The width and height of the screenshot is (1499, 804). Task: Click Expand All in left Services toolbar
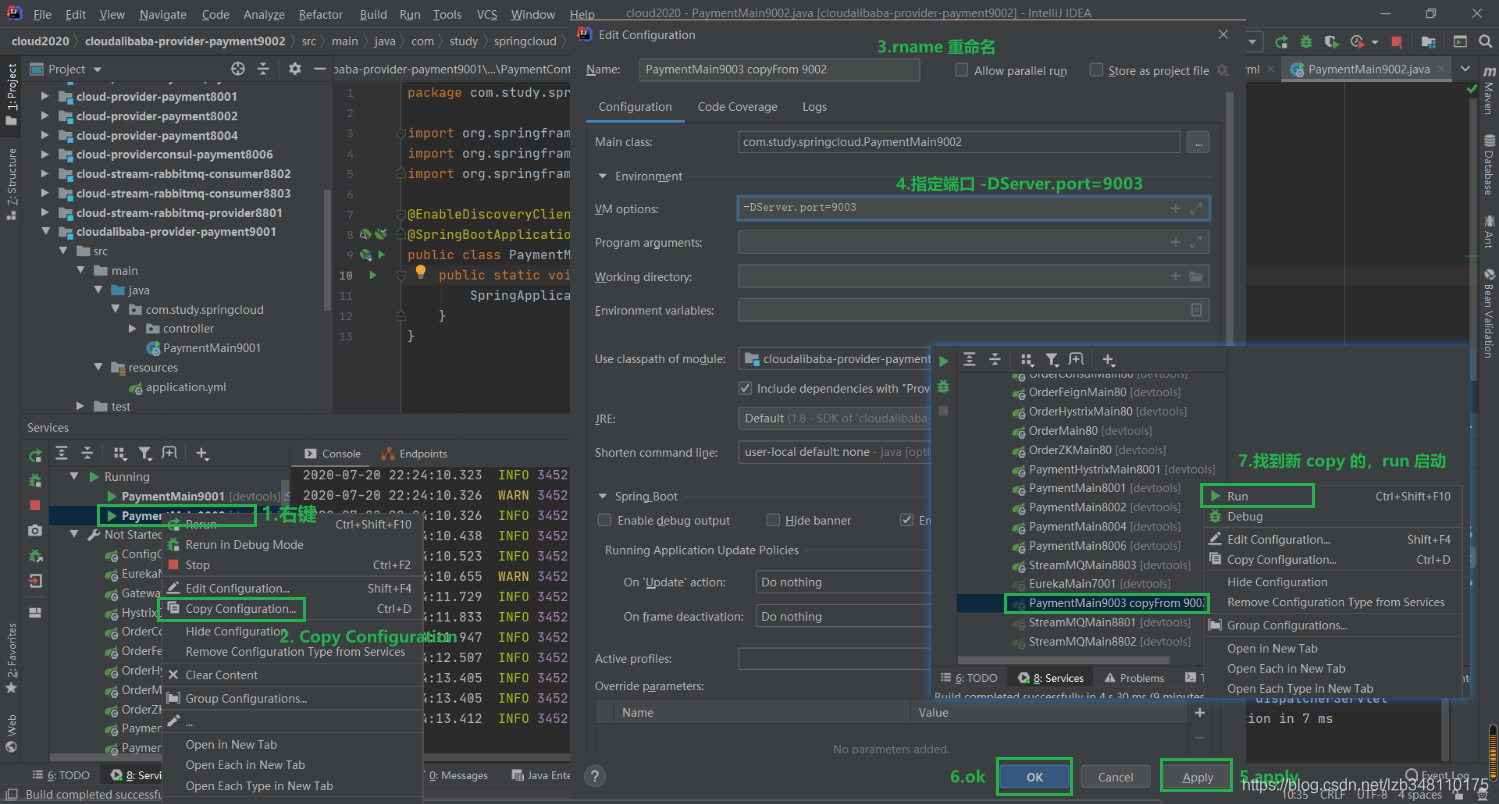(62, 453)
